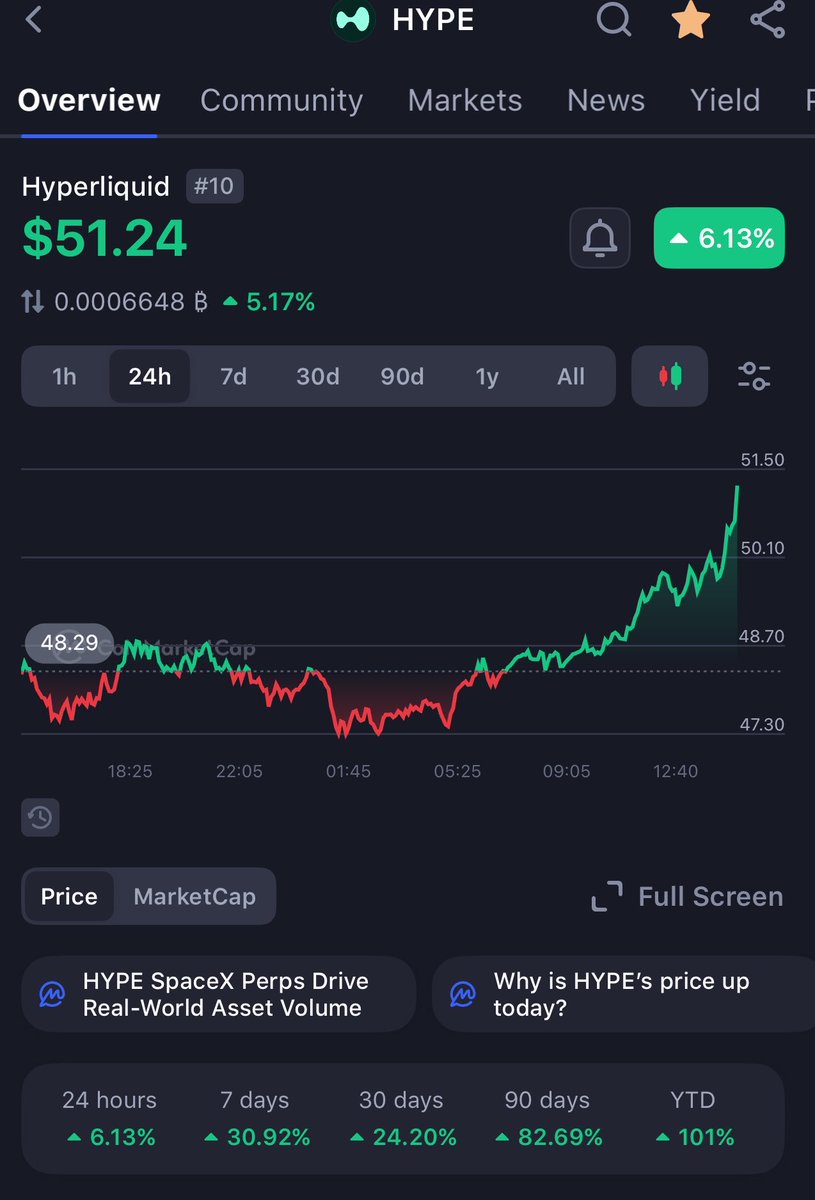Select the 7d chart range
The height and width of the screenshot is (1200, 815).
pyautogui.click(x=234, y=377)
